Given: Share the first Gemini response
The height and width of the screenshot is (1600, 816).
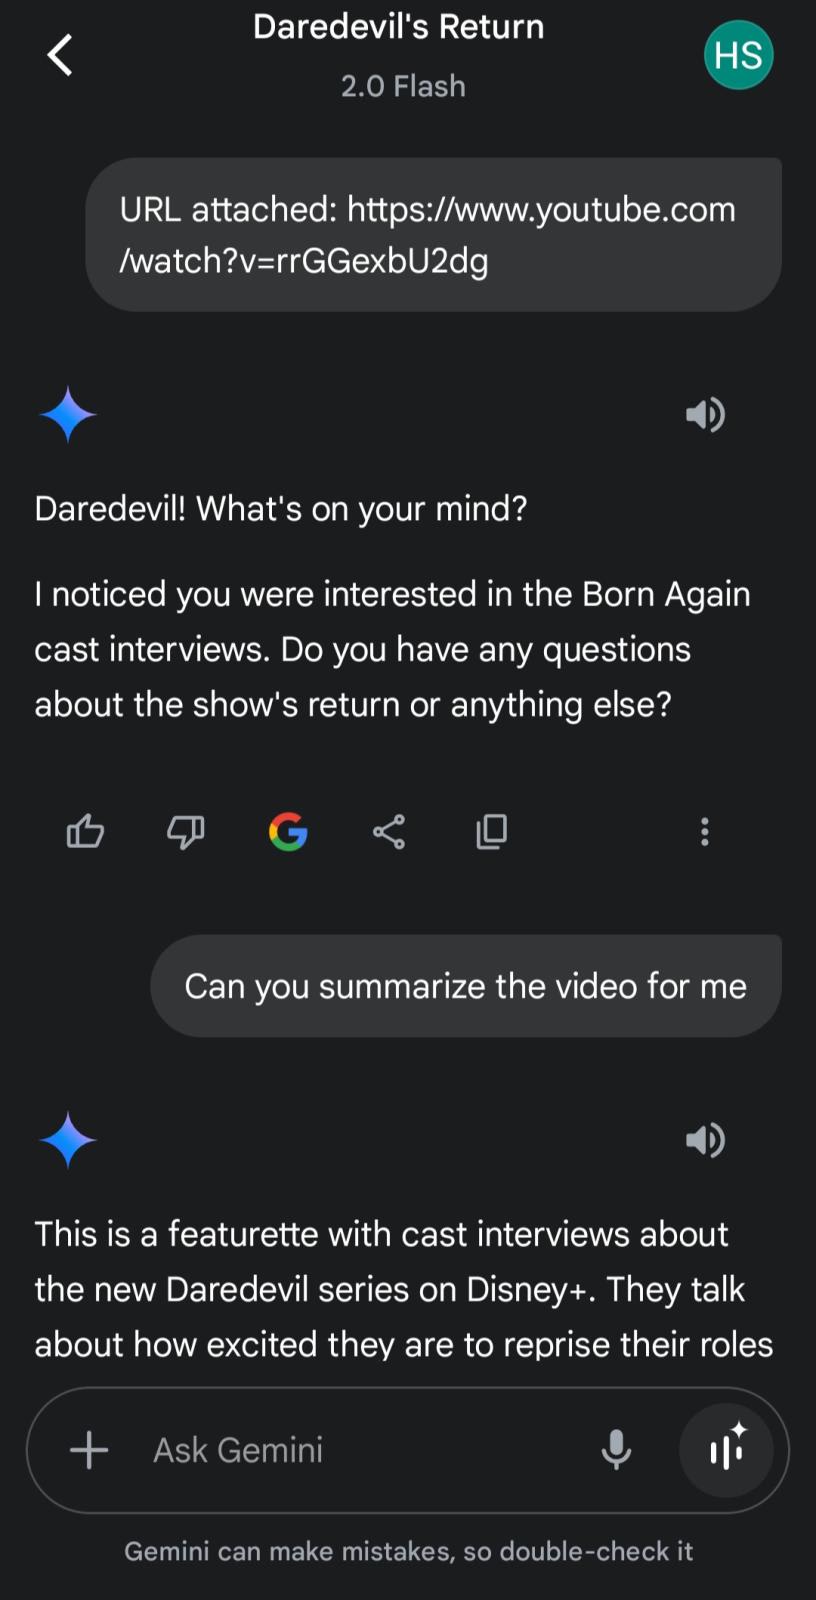Looking at the screenshot, I should coord(389,831).
